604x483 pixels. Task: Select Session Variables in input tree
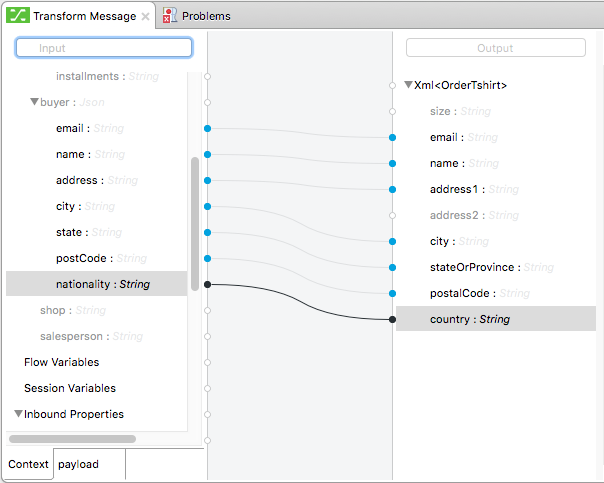[x=69, y=388]
